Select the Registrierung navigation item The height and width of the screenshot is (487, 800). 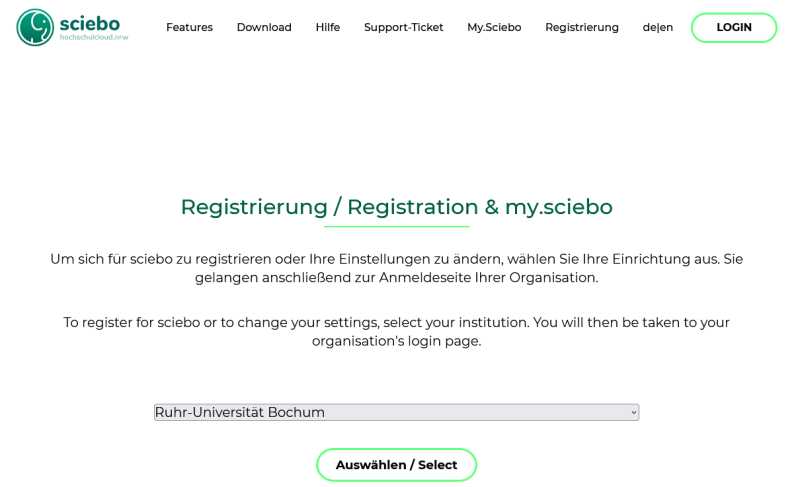click(x=582, y=27)
